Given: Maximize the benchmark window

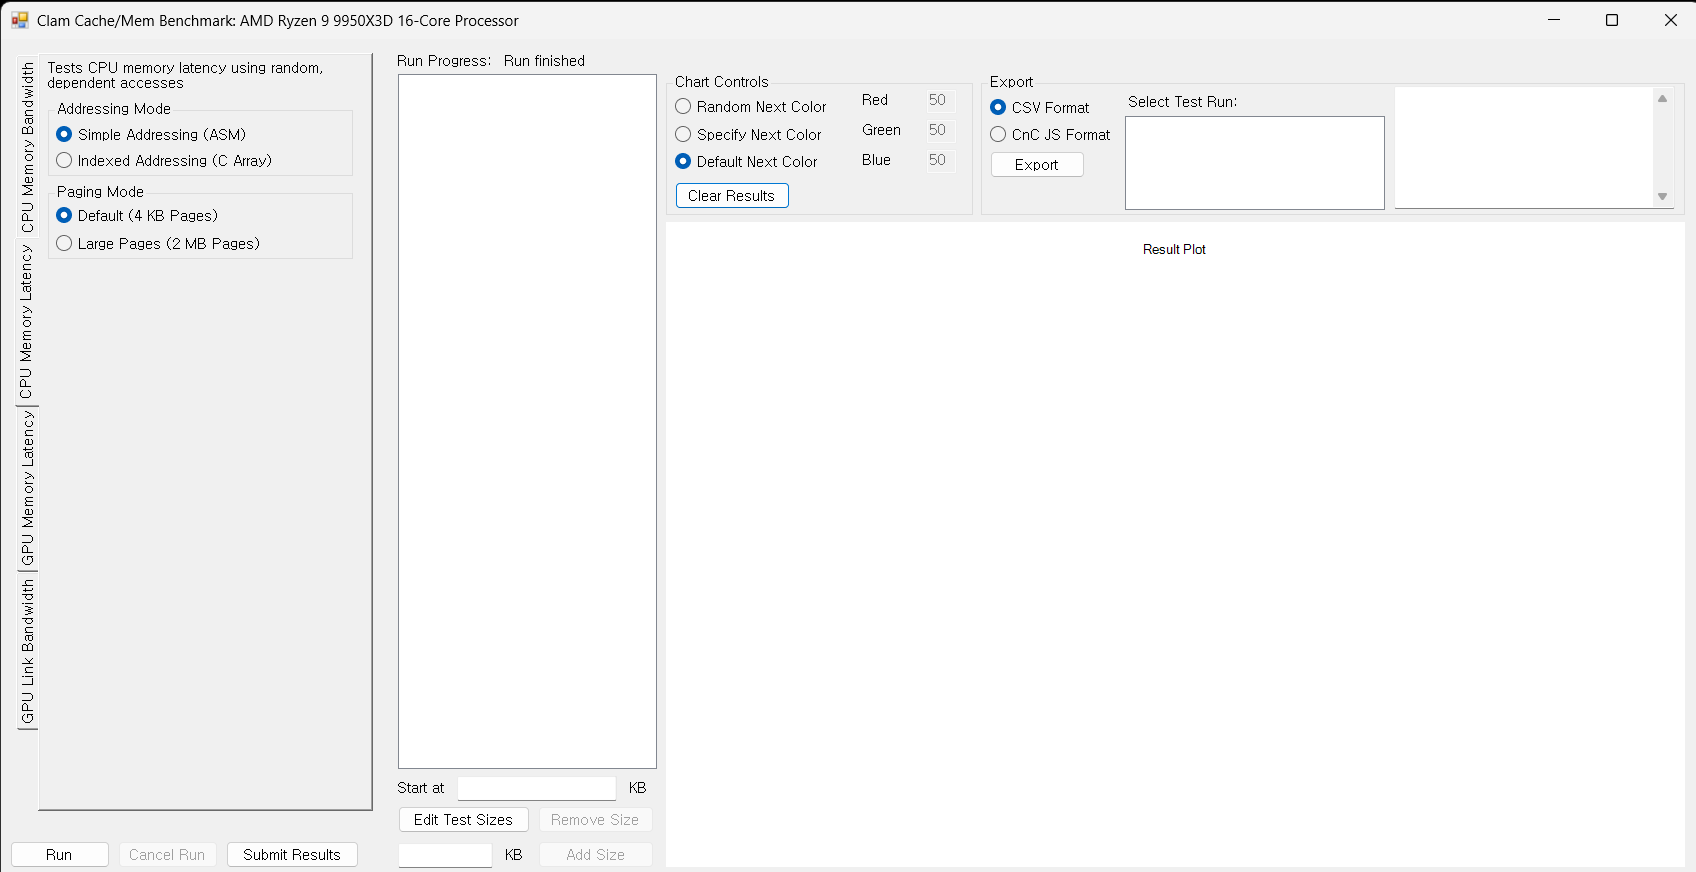Looking at the screenshot, I should (1612, 20).
